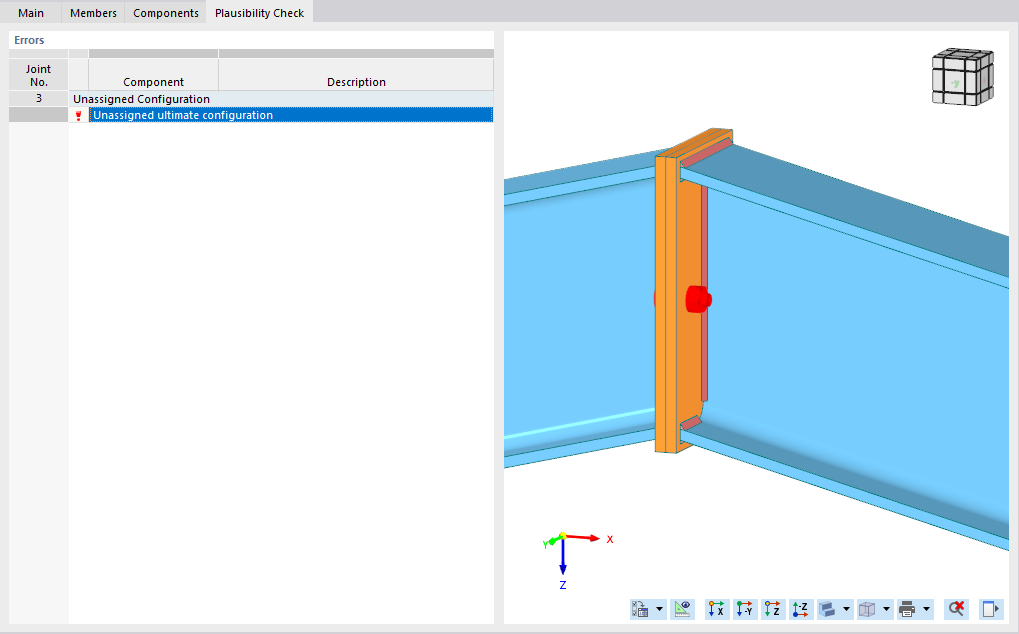Set view in -Z direction
The width and height of the screenshot is (1019, 634).
point(801,609)
